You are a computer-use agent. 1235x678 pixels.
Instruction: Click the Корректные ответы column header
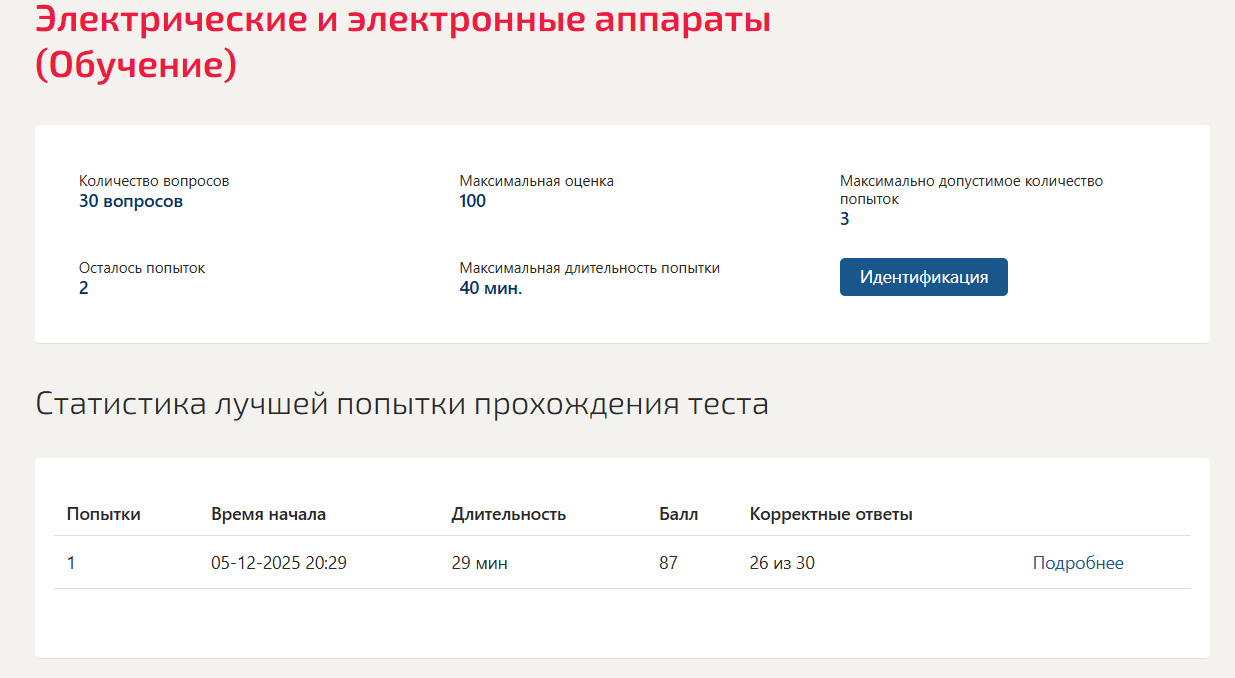pos(831,514)
